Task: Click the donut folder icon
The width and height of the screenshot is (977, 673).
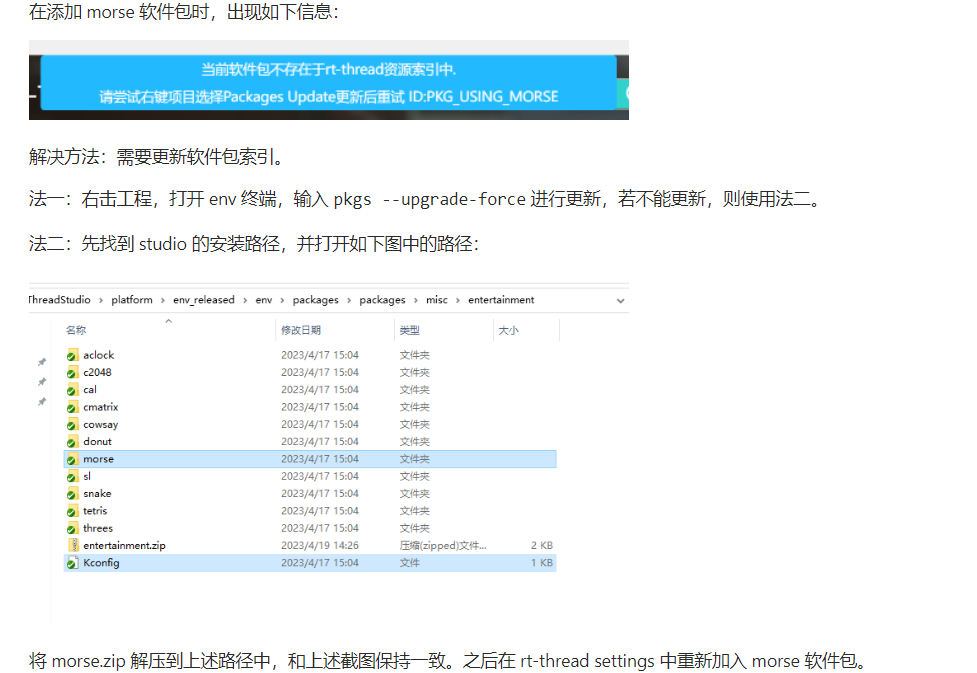Action: click(73, 442)
